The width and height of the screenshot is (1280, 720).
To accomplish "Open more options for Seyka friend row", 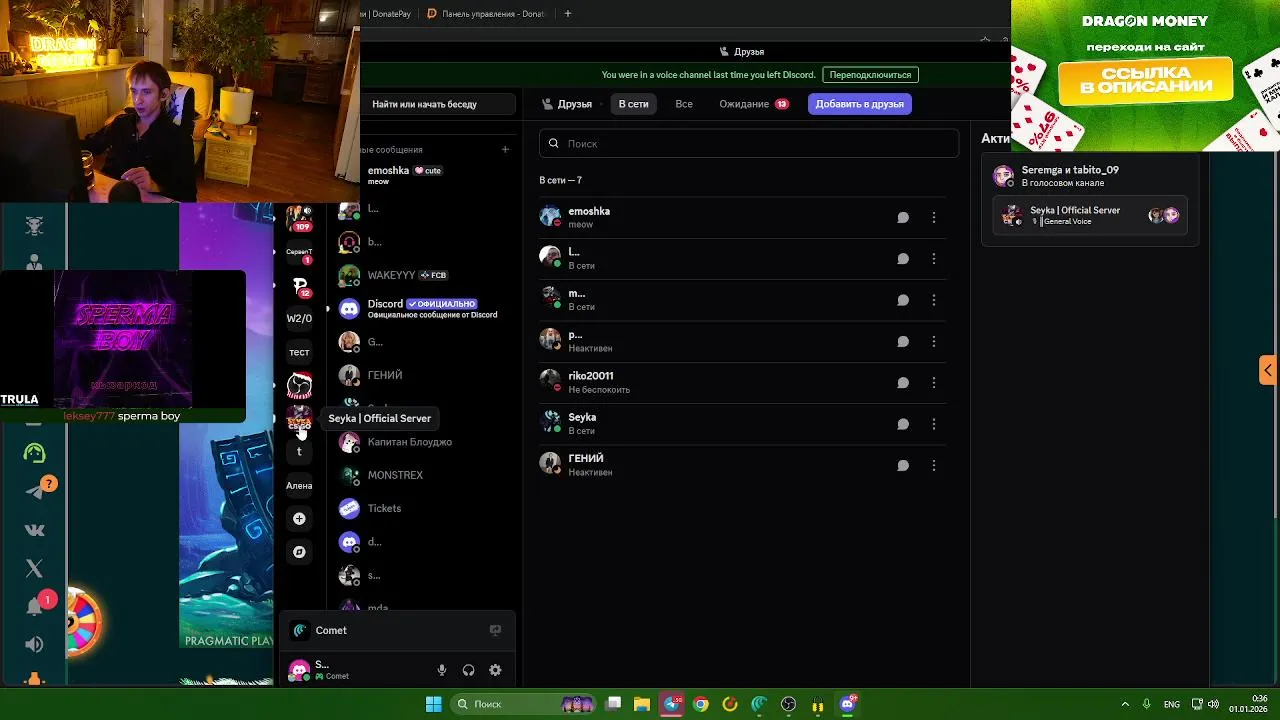I will pyautogui.click(x=934, y=424).
